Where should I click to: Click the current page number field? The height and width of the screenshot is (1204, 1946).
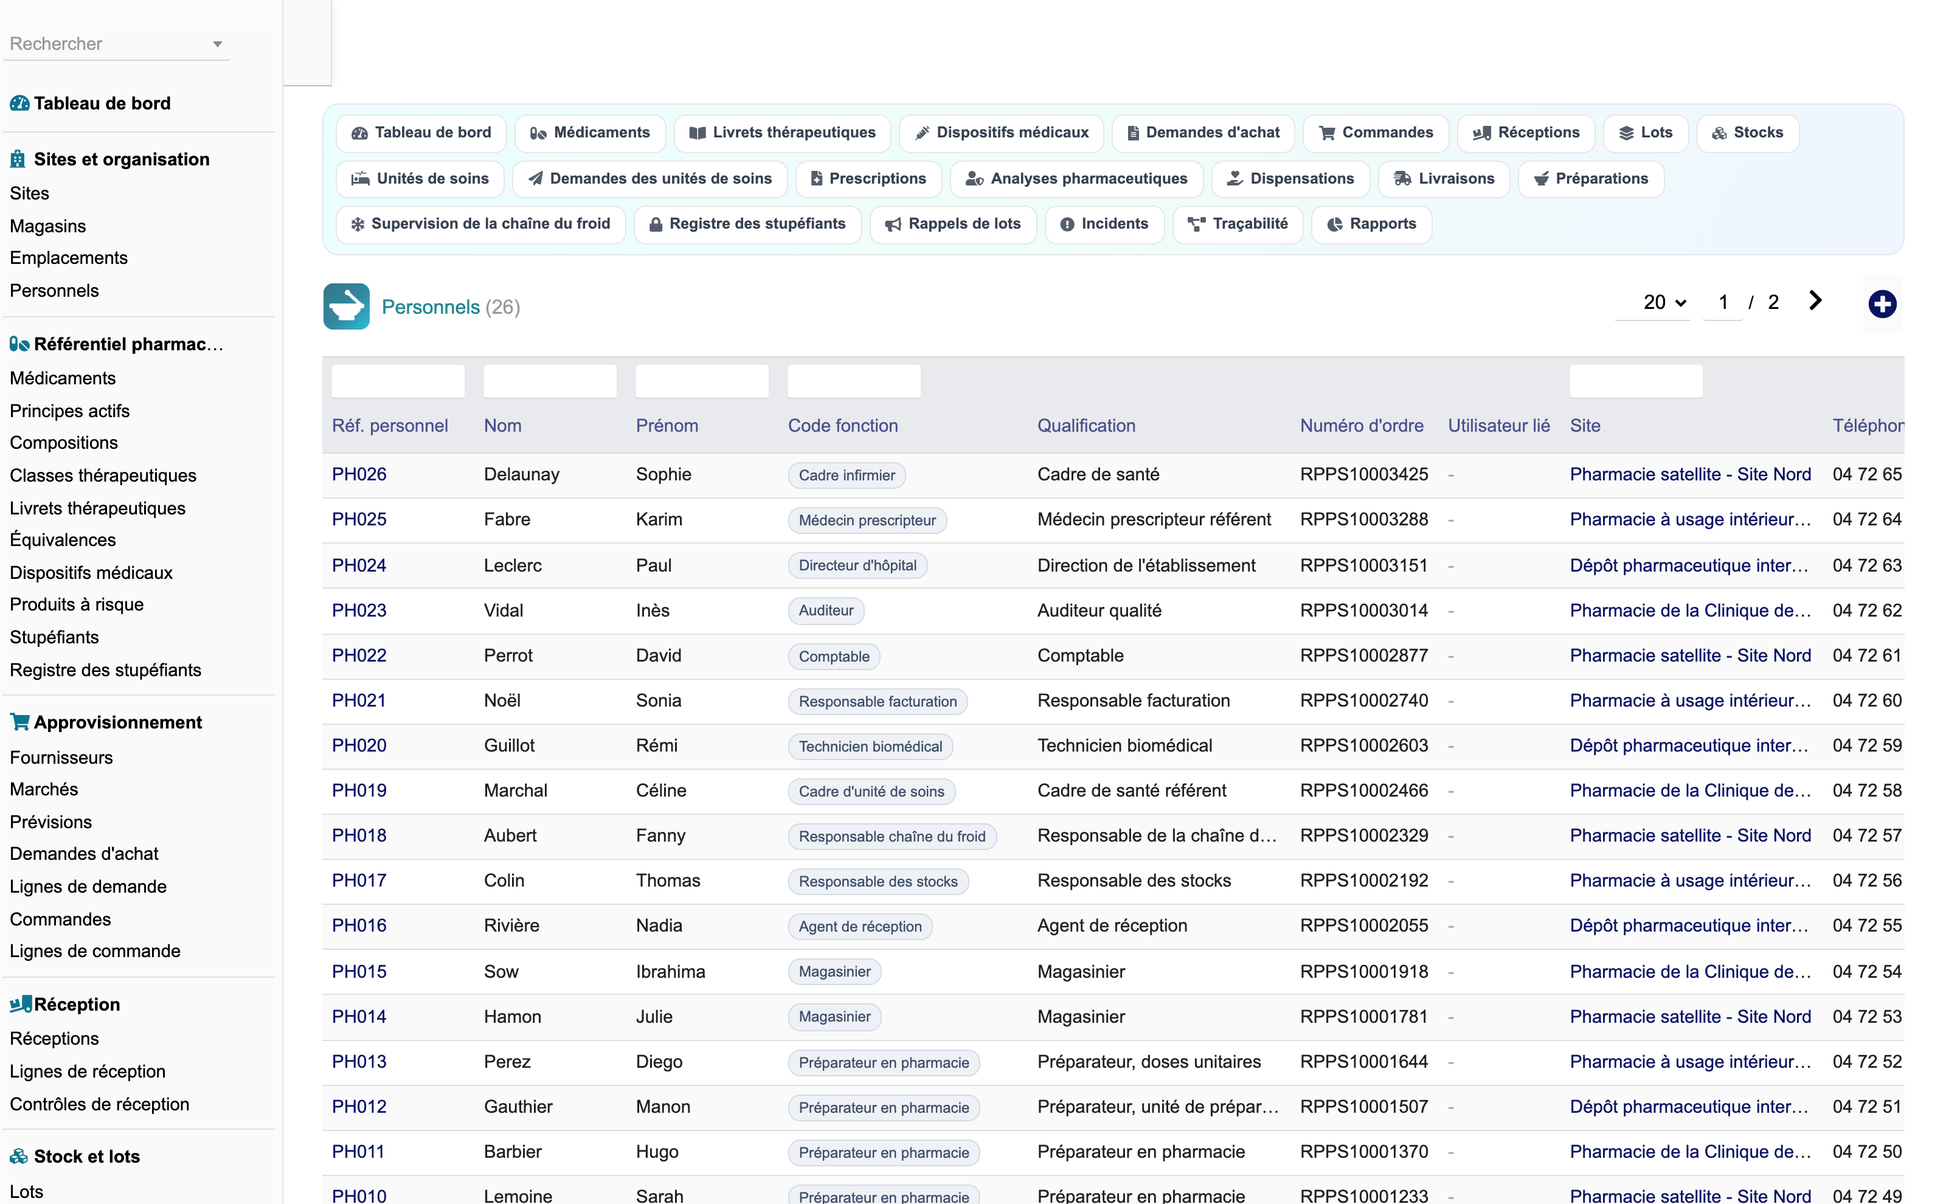(1723, 302)
